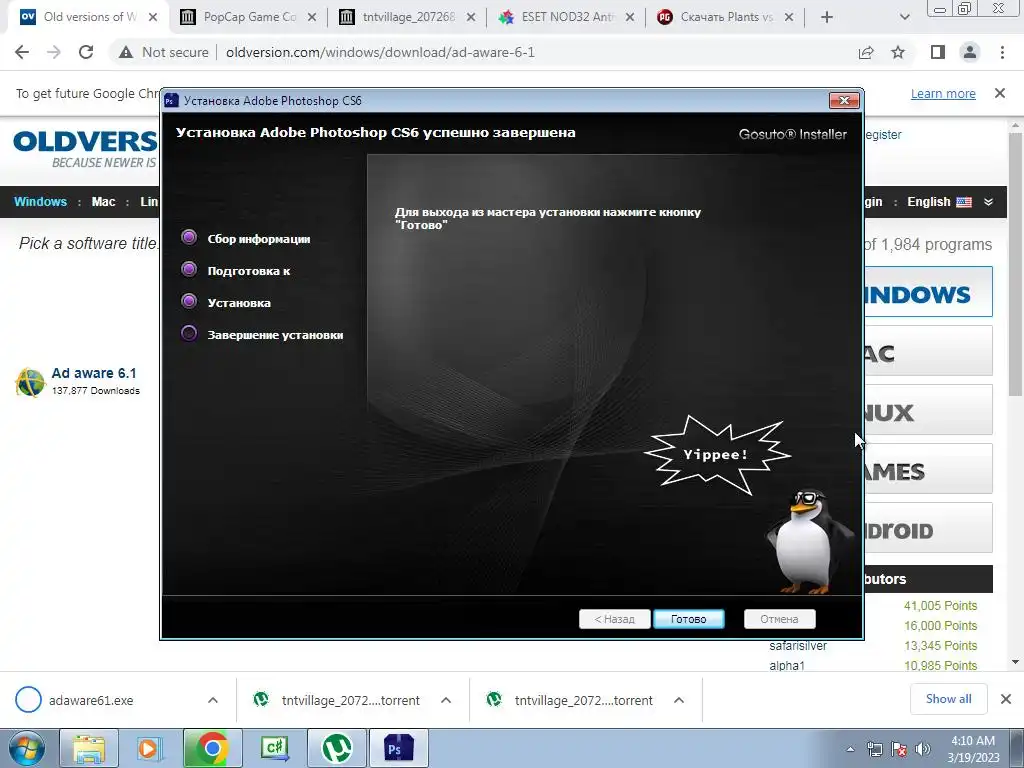Image resolution: width=1024 pixels, height=768 pixels.
Task: Open the English language selector
Action: [939, 202]
